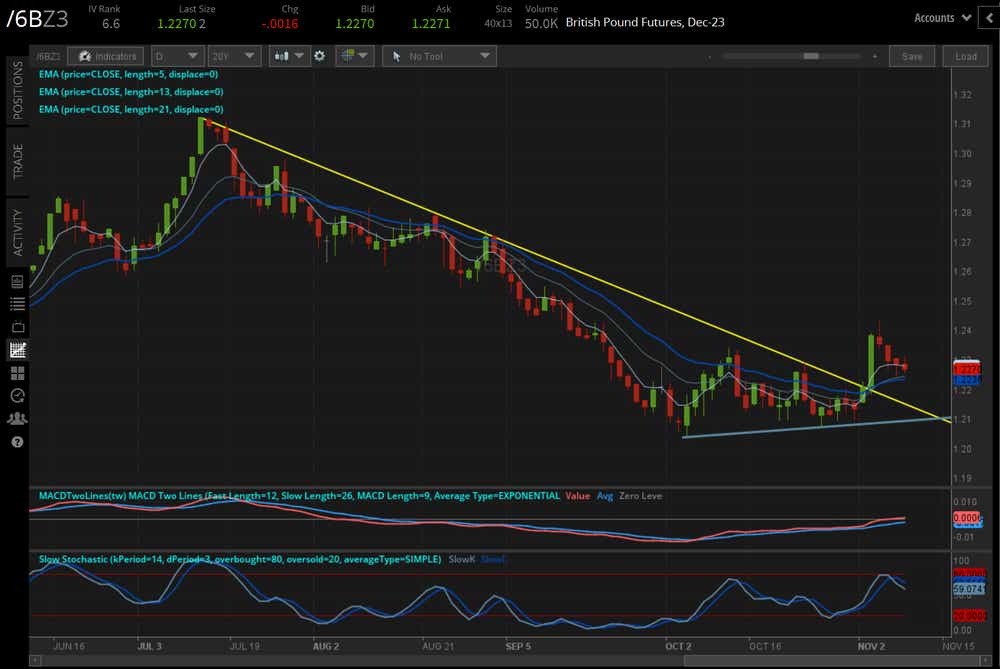Open the watchlist lines icon in sidebar
Screen dimensions: 1000x669
tap(17, 304)
